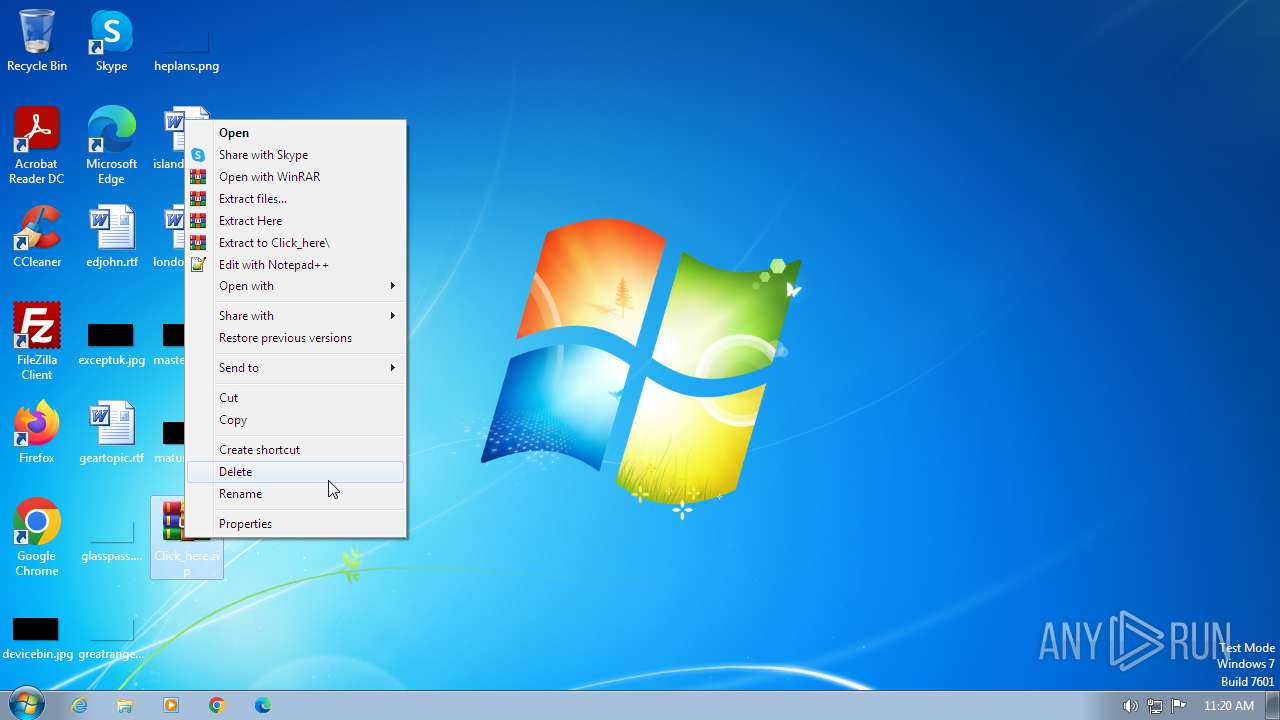
Task: Choose Open in the context menu
Action: pyautogui.click(x=296, y=133)
